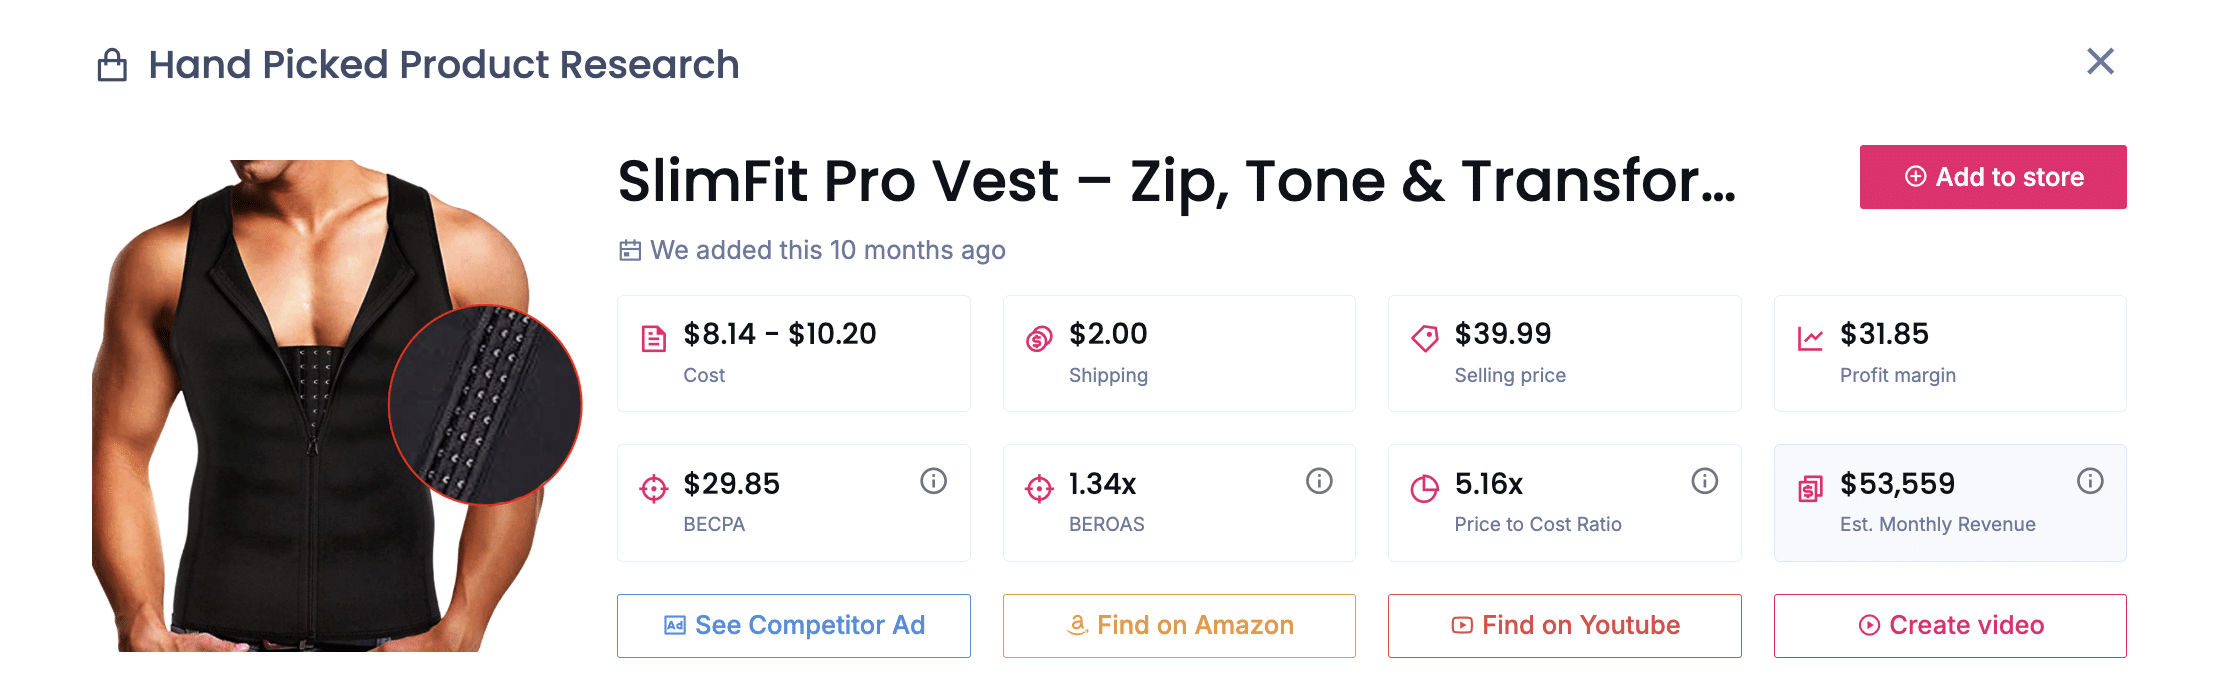Click the Price to Cost Ratio clock icon
Viewport: 2220px width, 684px height.
point(1424,488)
